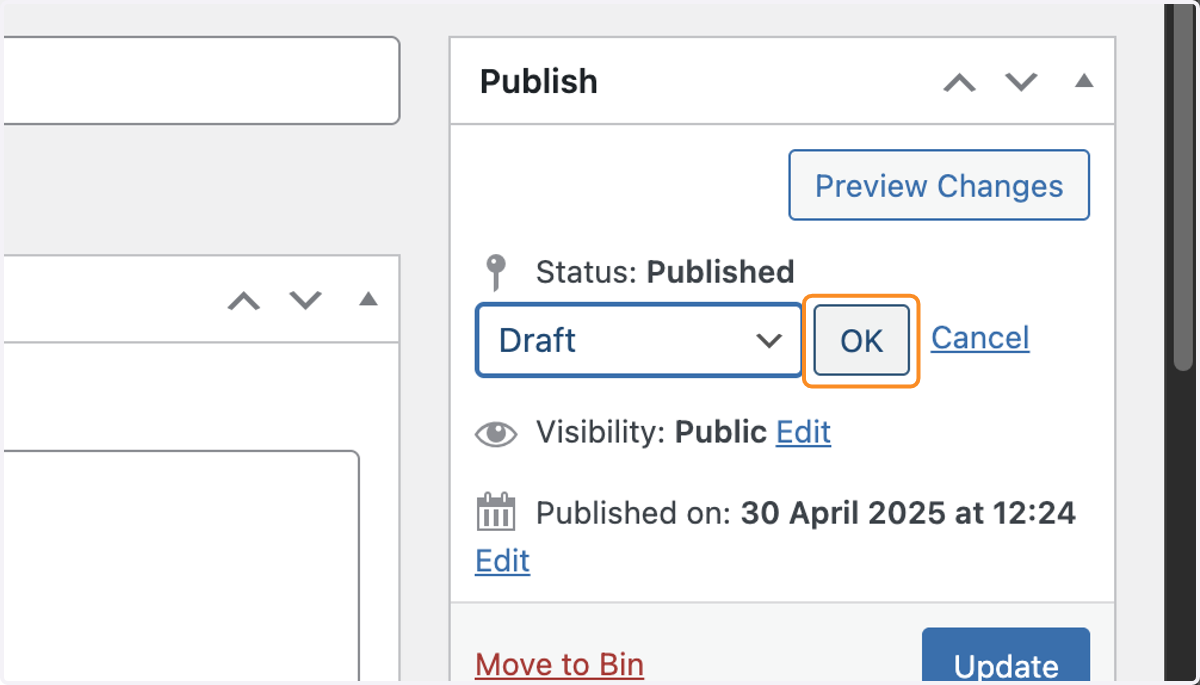The image size is (1200, 685).
Task: Open the Draft status dropdown
Action: pos(639,340)
